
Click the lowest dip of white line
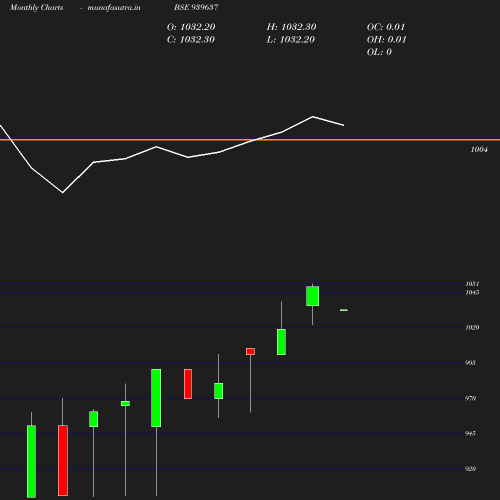pos(63,192)
